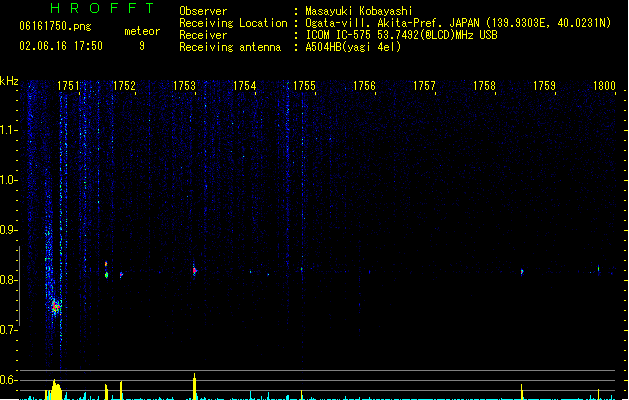Image resolution: width=629 pixels, height=400 pixels.
Task: Select the ICOM IC-575 receiver text
Action: pos(402,35)
